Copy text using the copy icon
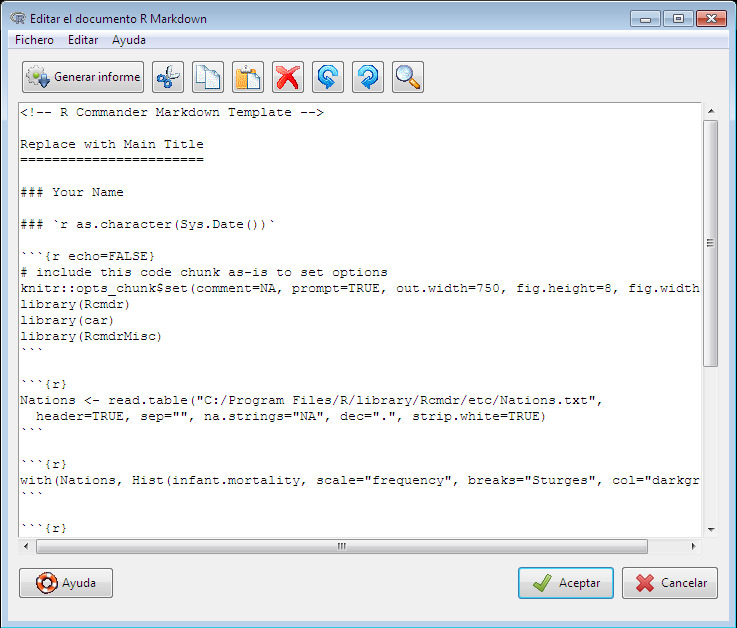Image resolution: width=737 pixels, height=628 pixels. point(208,77)
